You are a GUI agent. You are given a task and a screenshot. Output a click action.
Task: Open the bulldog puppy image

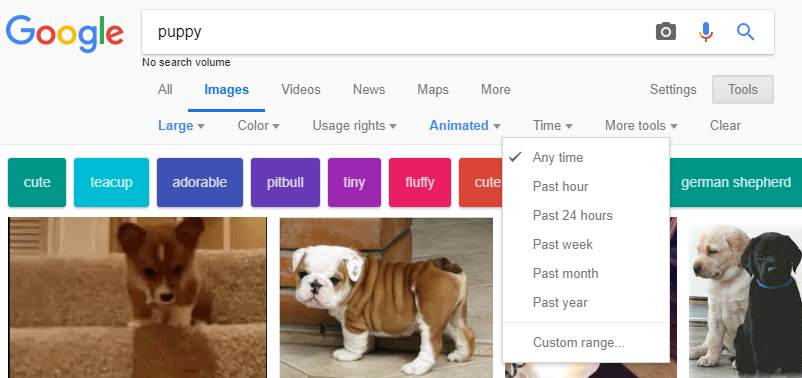click(x=386, y=298)
